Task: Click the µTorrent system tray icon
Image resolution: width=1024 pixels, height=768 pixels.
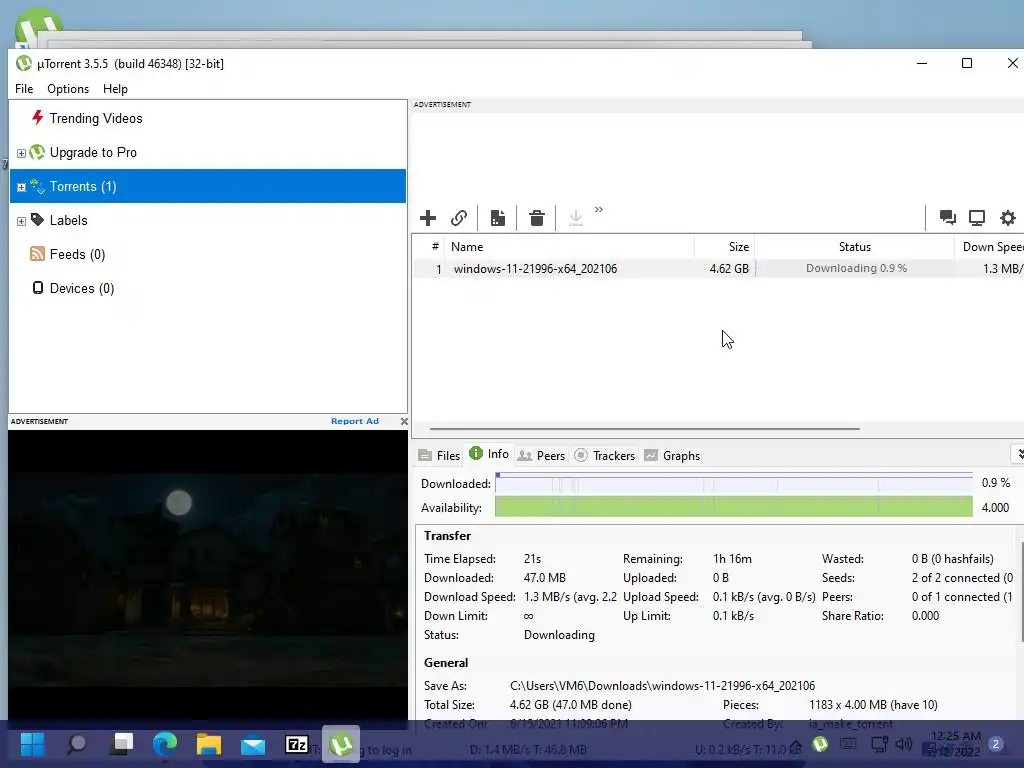Action: coord(820,744)
